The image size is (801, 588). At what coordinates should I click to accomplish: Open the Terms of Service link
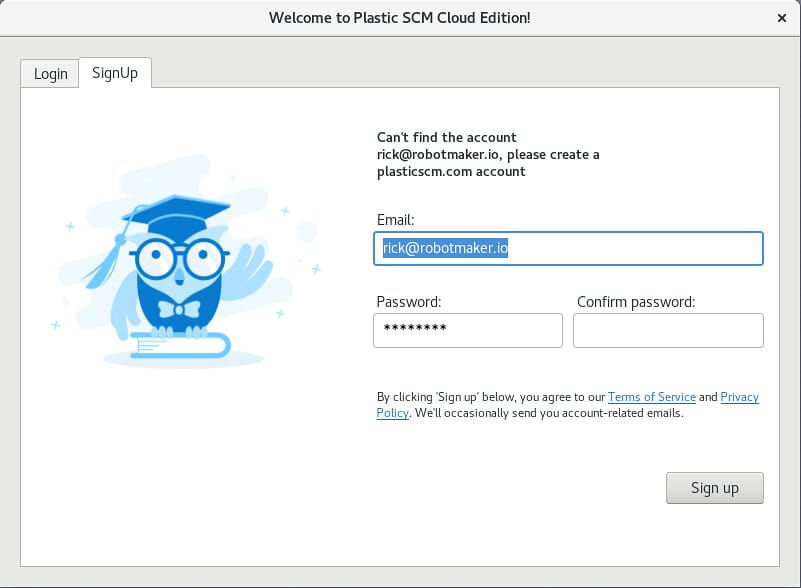coord(652,397)
